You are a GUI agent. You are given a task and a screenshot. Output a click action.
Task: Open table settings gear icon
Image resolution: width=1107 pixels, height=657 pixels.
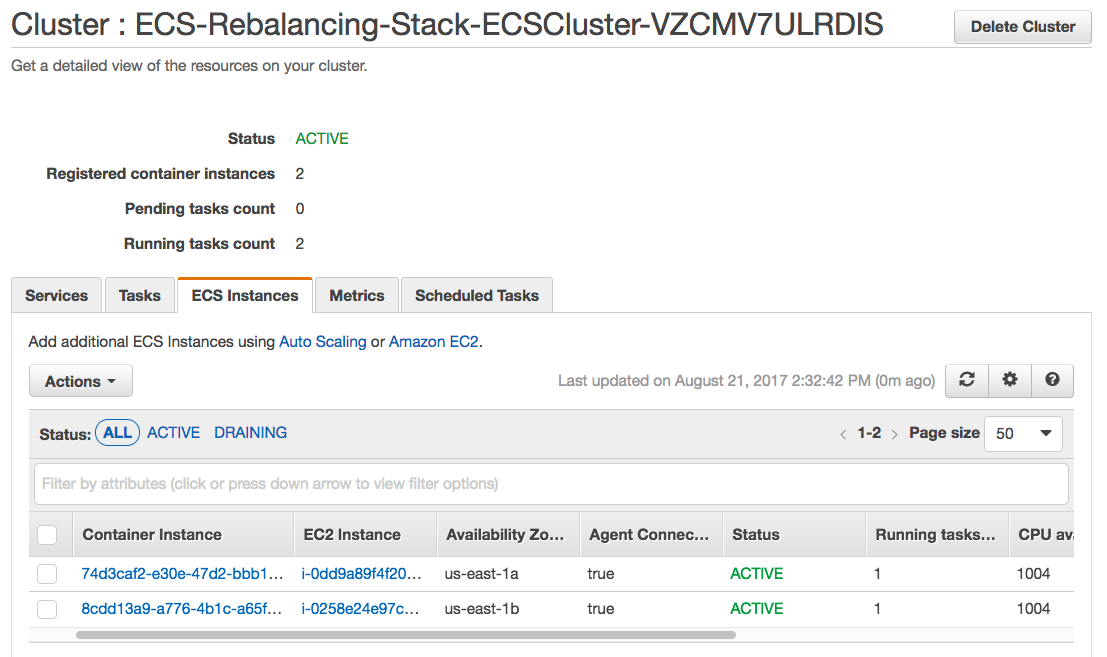coord(1010,380)
